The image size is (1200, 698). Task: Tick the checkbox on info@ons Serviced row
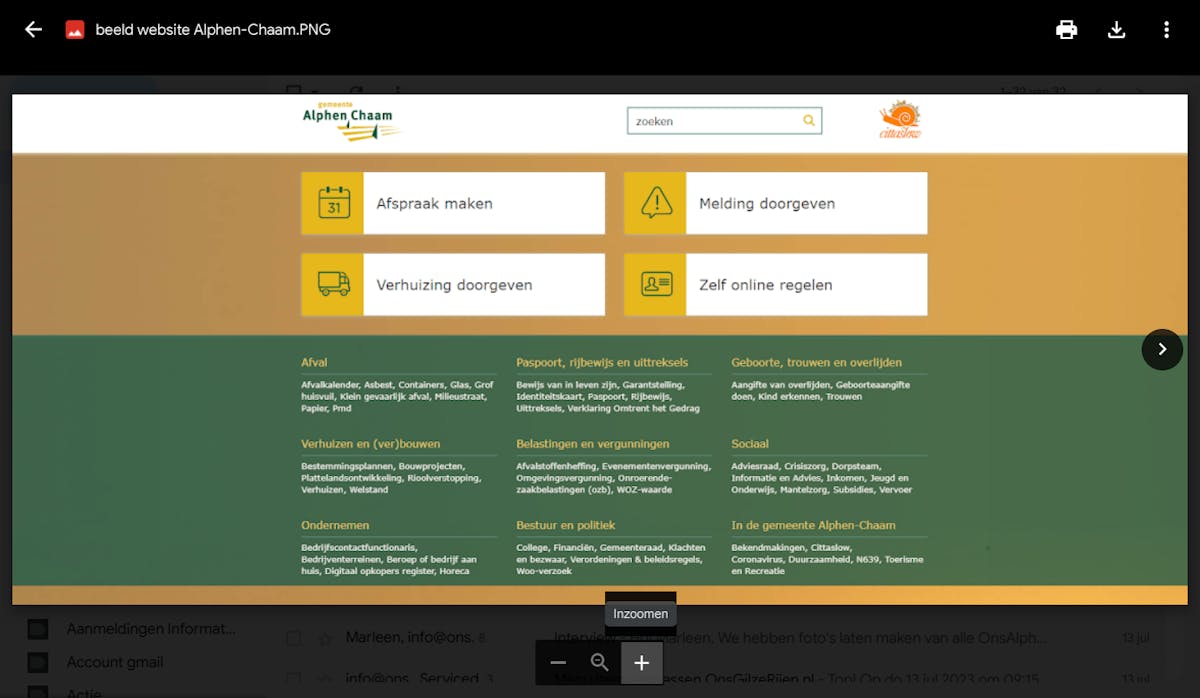click(294, 679)
